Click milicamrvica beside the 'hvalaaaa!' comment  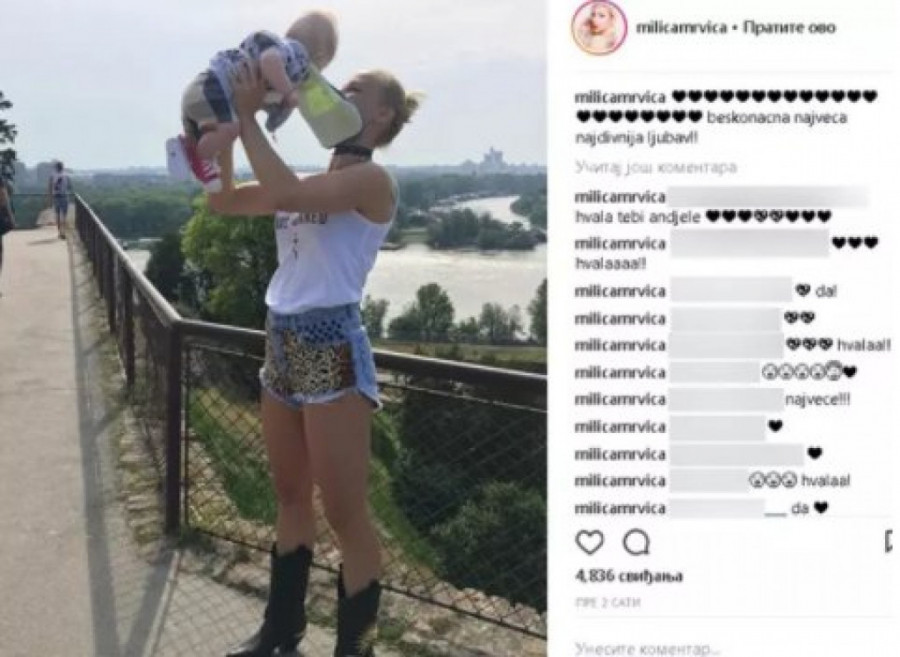tap(620, 244)
